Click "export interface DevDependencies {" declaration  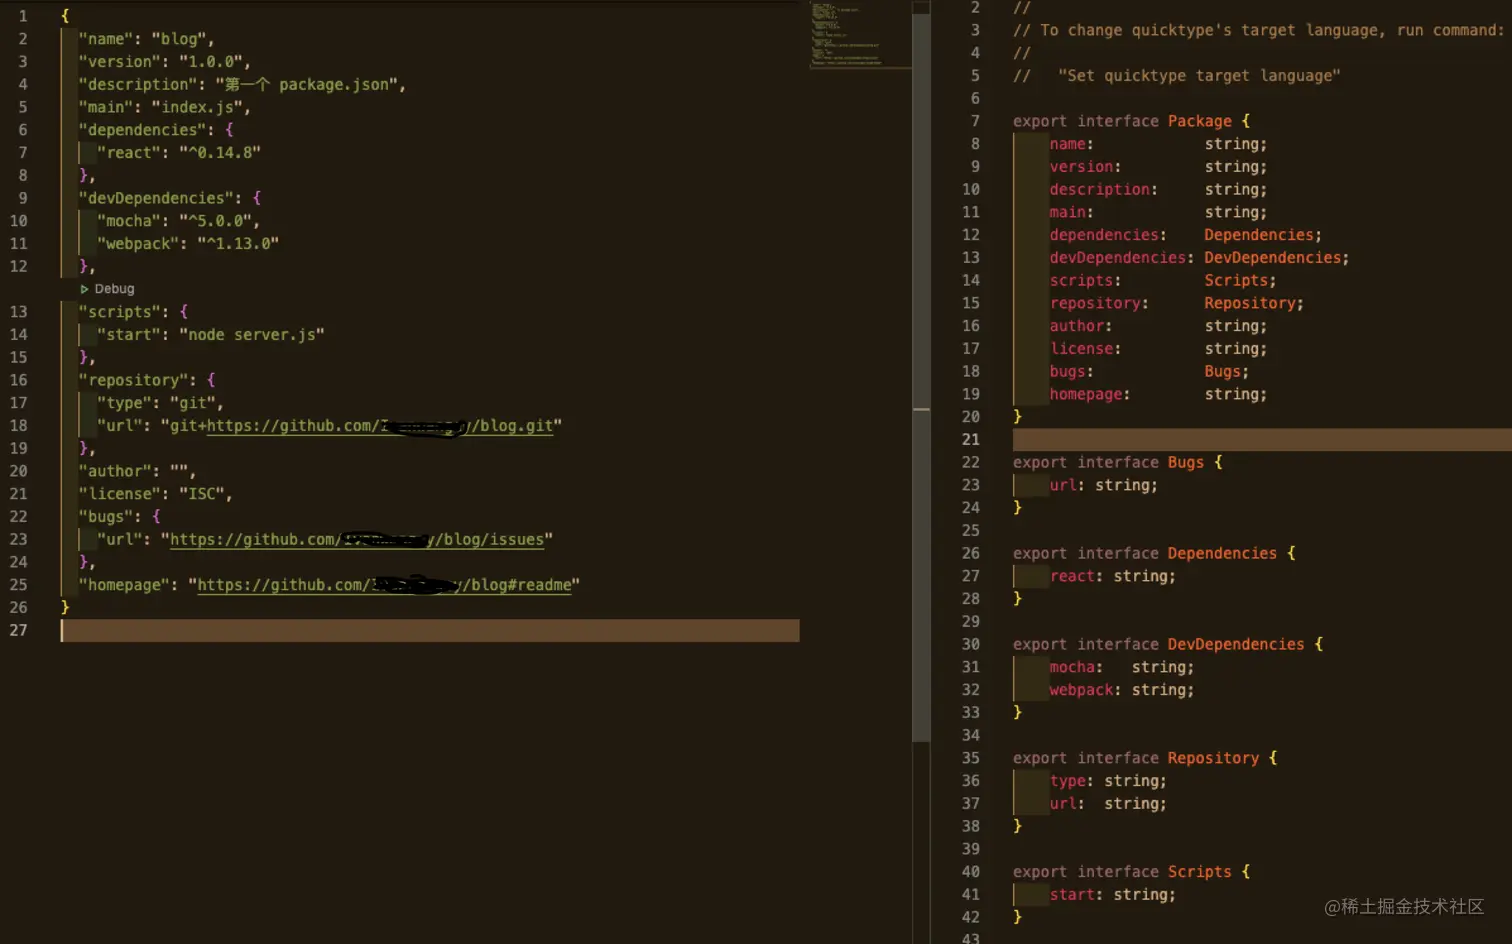pos(1167,644)
